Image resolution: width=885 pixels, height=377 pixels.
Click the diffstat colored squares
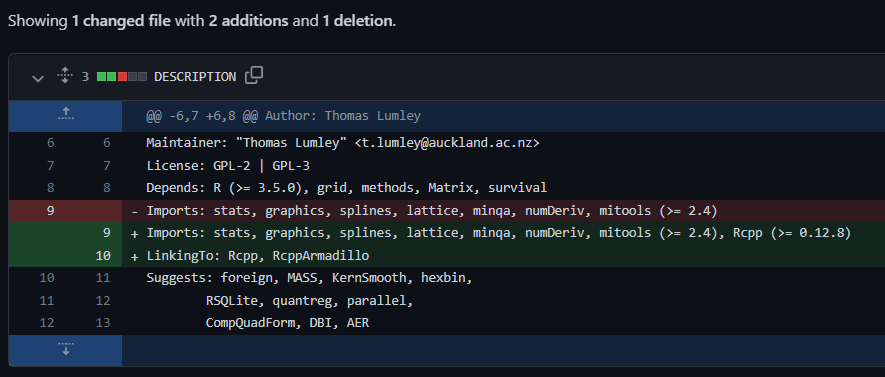point(122,77)
